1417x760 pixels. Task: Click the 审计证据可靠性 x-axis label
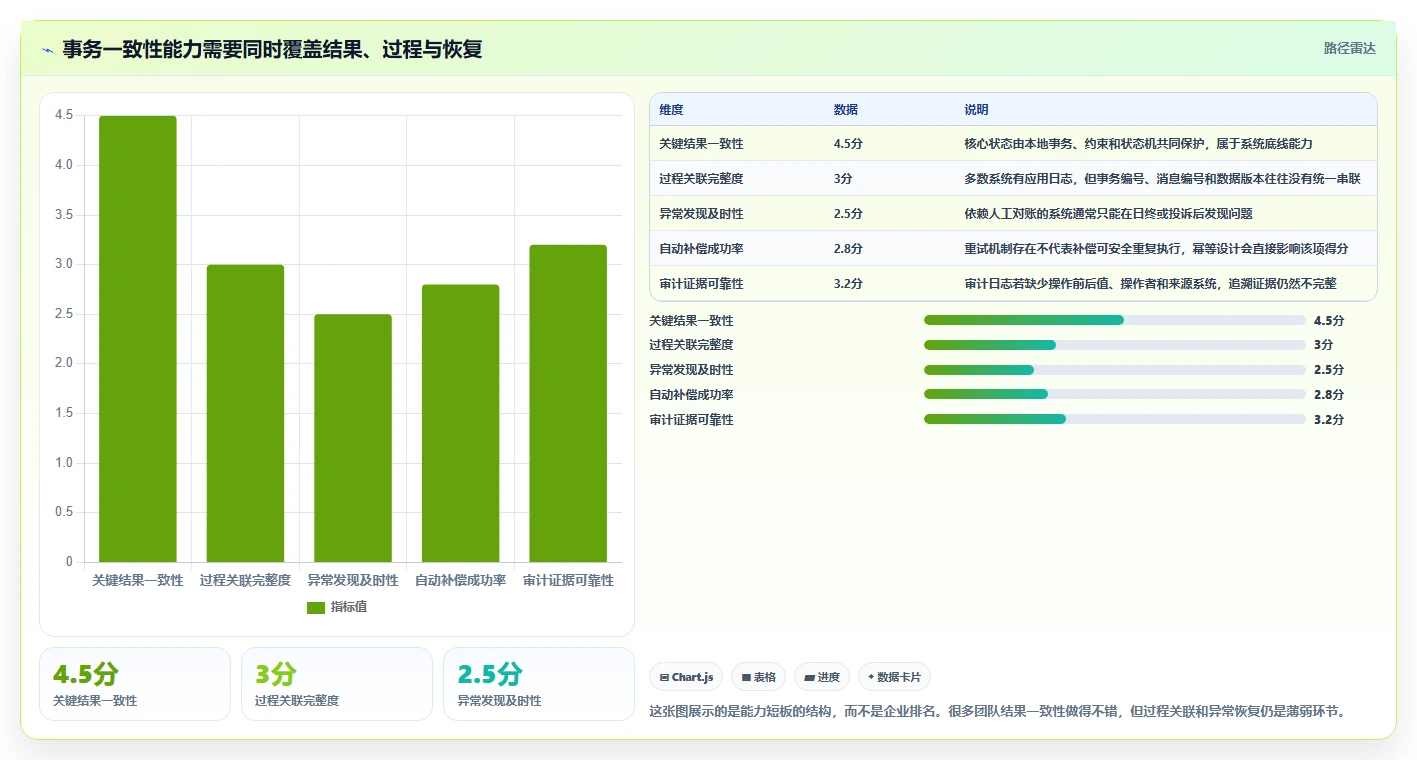pos(568,580)
